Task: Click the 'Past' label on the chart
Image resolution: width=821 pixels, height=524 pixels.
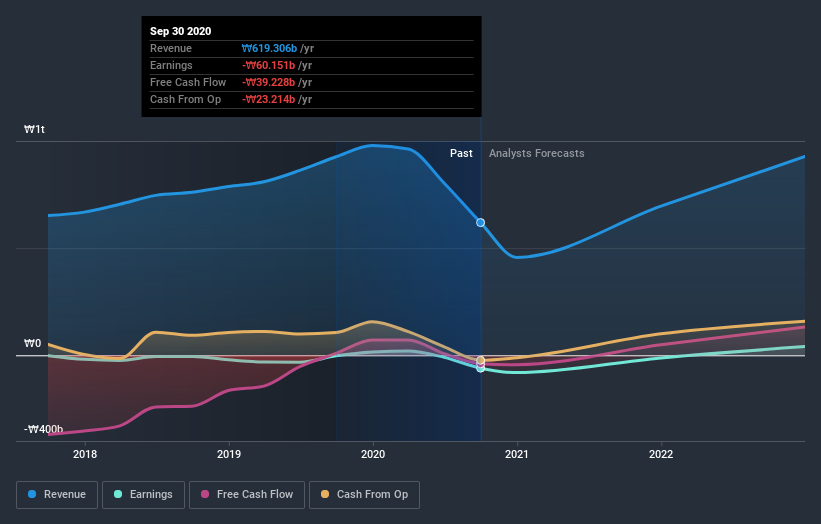Action: [x=461, y=153]
